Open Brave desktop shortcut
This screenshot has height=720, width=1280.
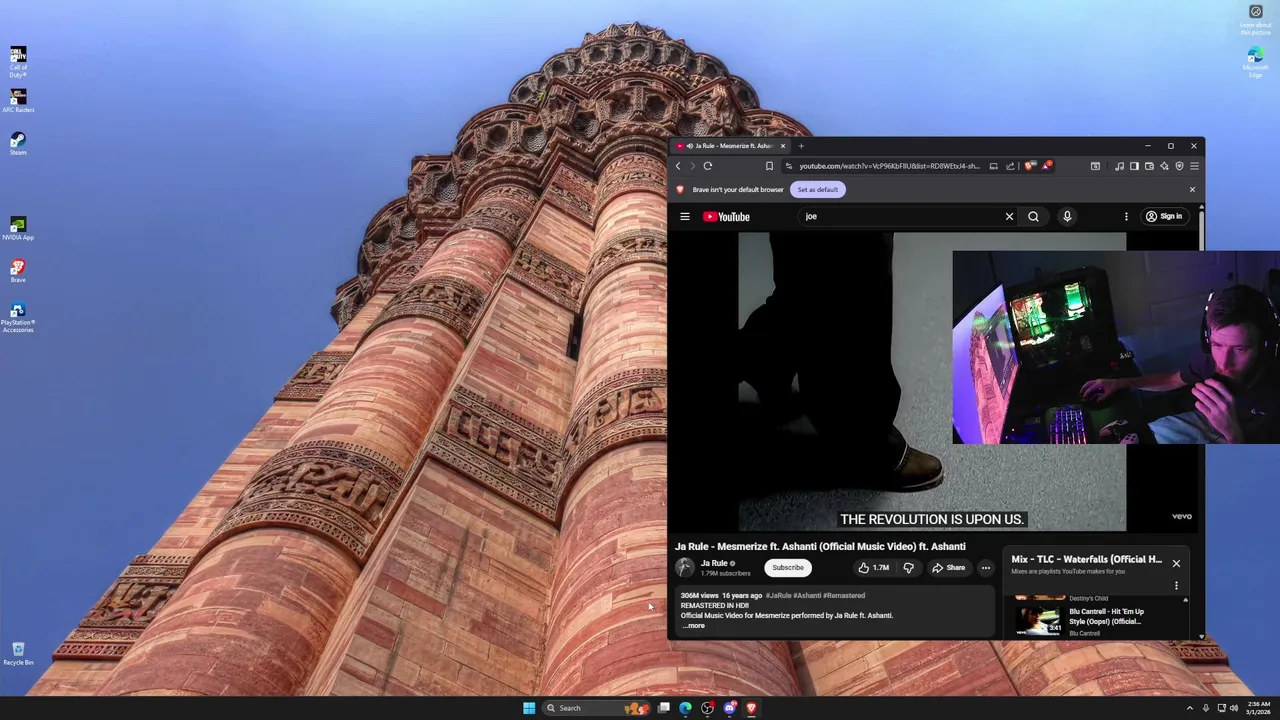(18, 271)
